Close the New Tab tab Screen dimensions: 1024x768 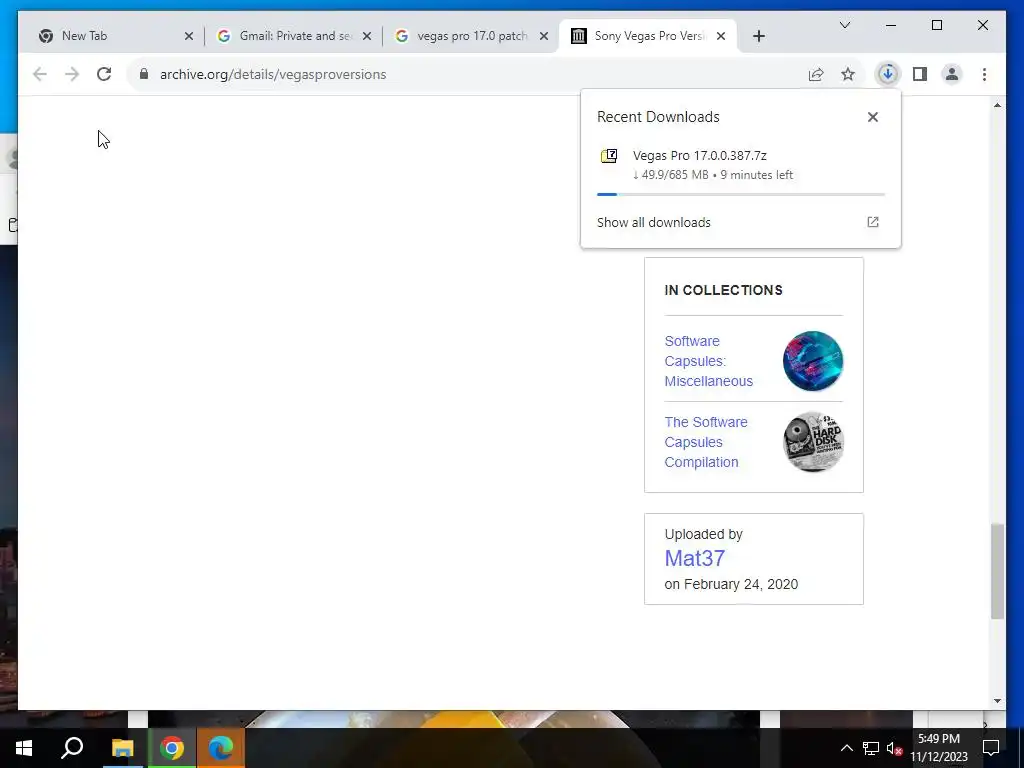point(189,36)
